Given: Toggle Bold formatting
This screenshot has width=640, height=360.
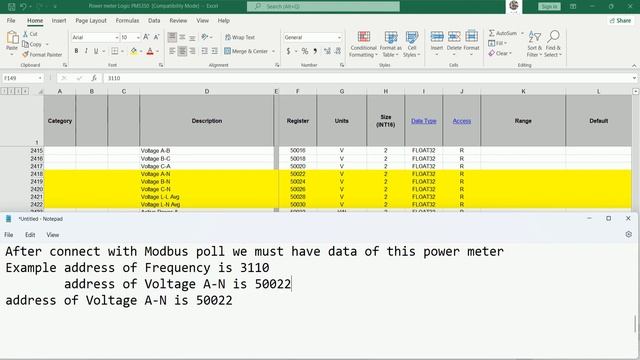Looking at the screenshot, I should click(x=76, y=51).
